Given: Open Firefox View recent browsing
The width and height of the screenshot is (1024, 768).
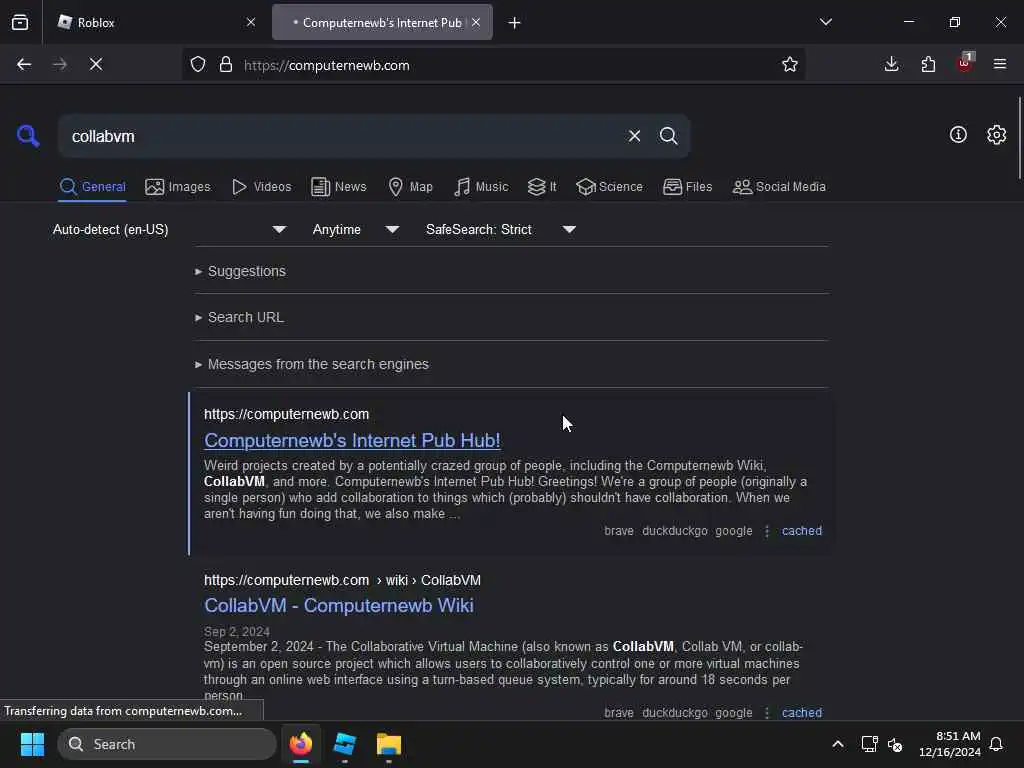Looking at the screenshot, I should [x=20, y=22].
